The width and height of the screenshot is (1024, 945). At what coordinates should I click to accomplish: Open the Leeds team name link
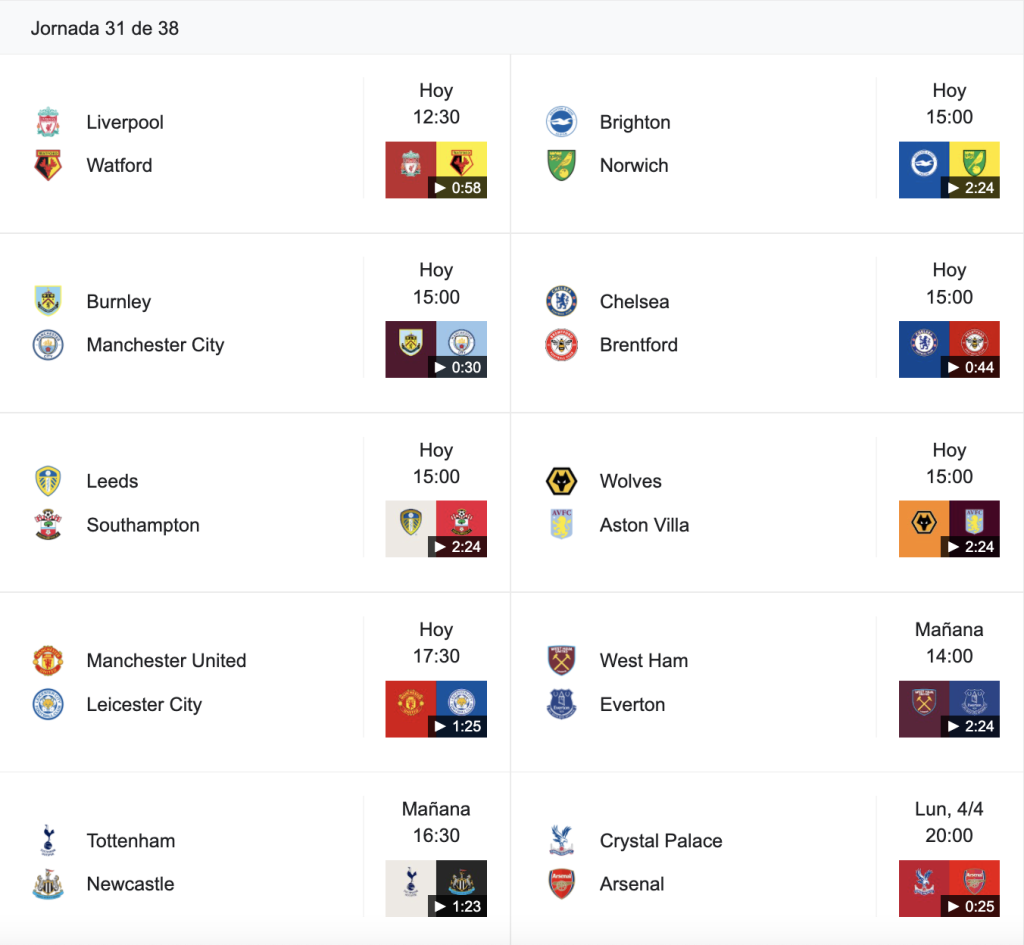[112, 481]
